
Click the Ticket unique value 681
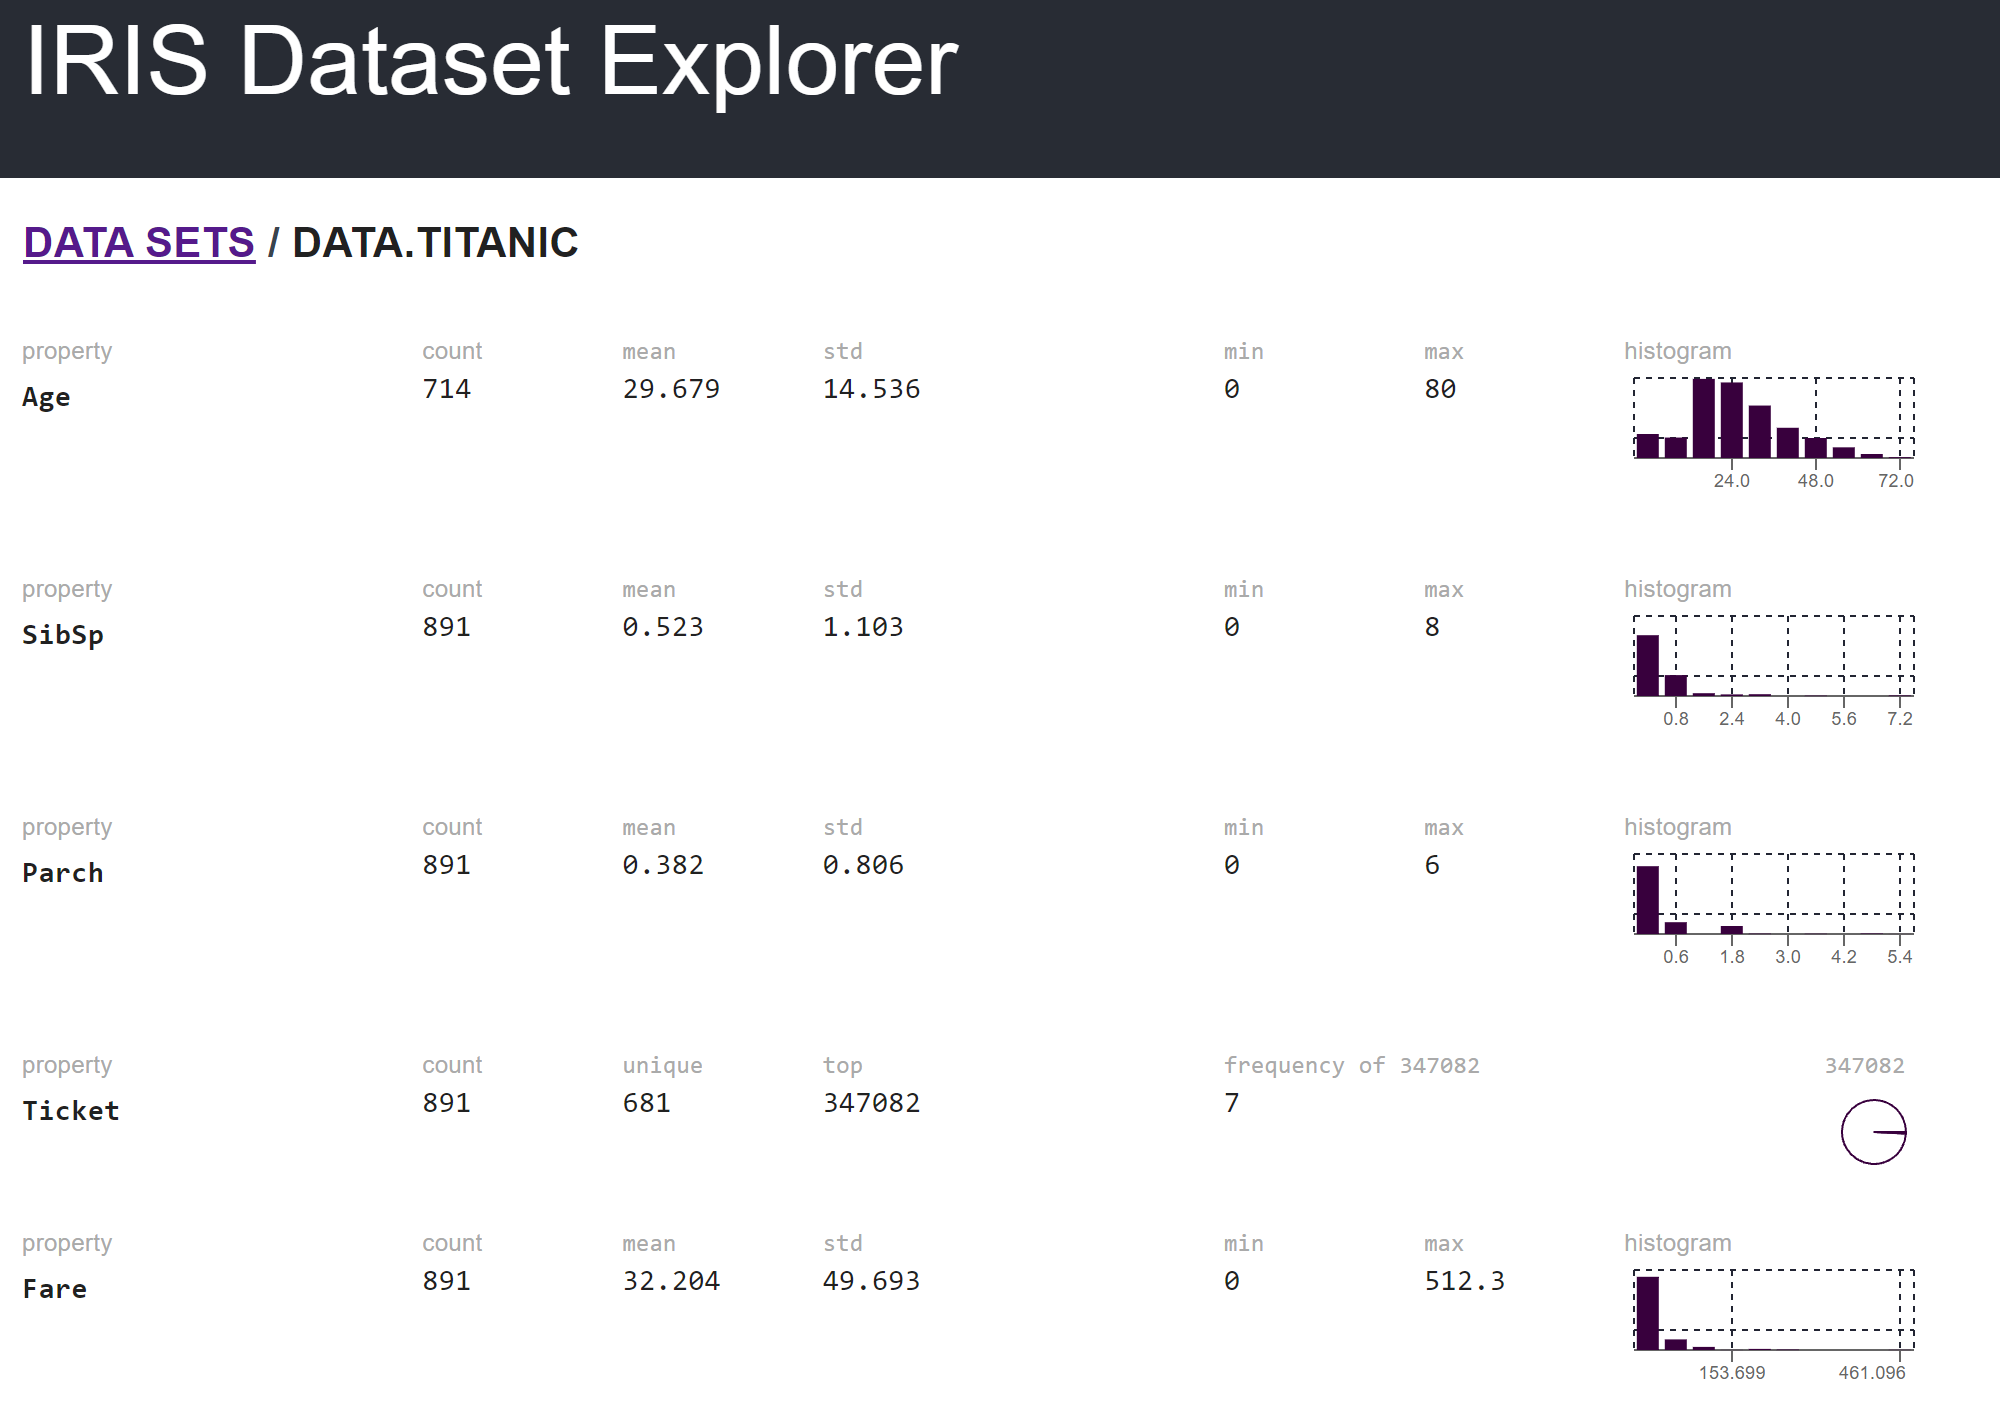(647, 1103)
